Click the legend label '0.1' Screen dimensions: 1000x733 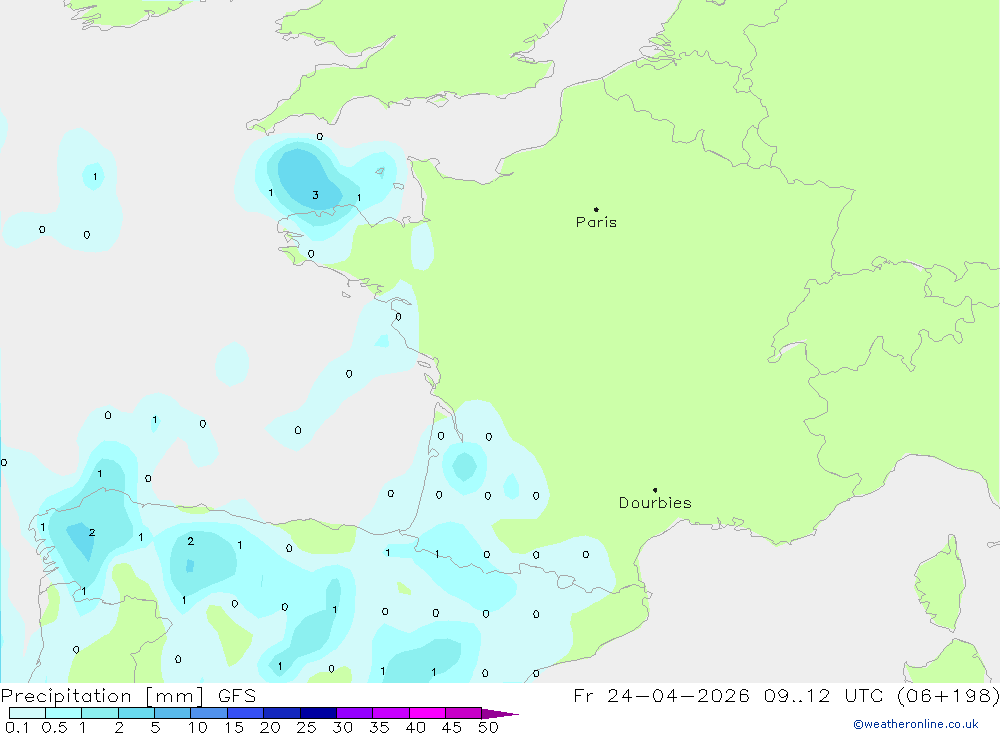click(x=17, y=727)
